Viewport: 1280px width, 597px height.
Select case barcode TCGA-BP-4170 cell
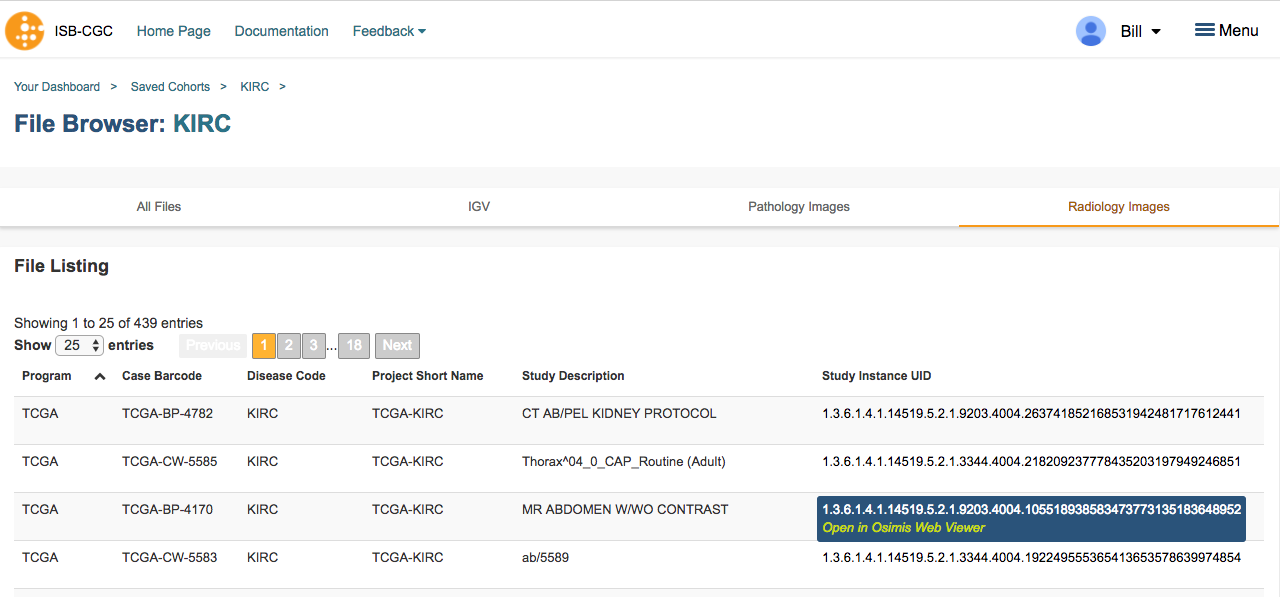click(167, 509)
